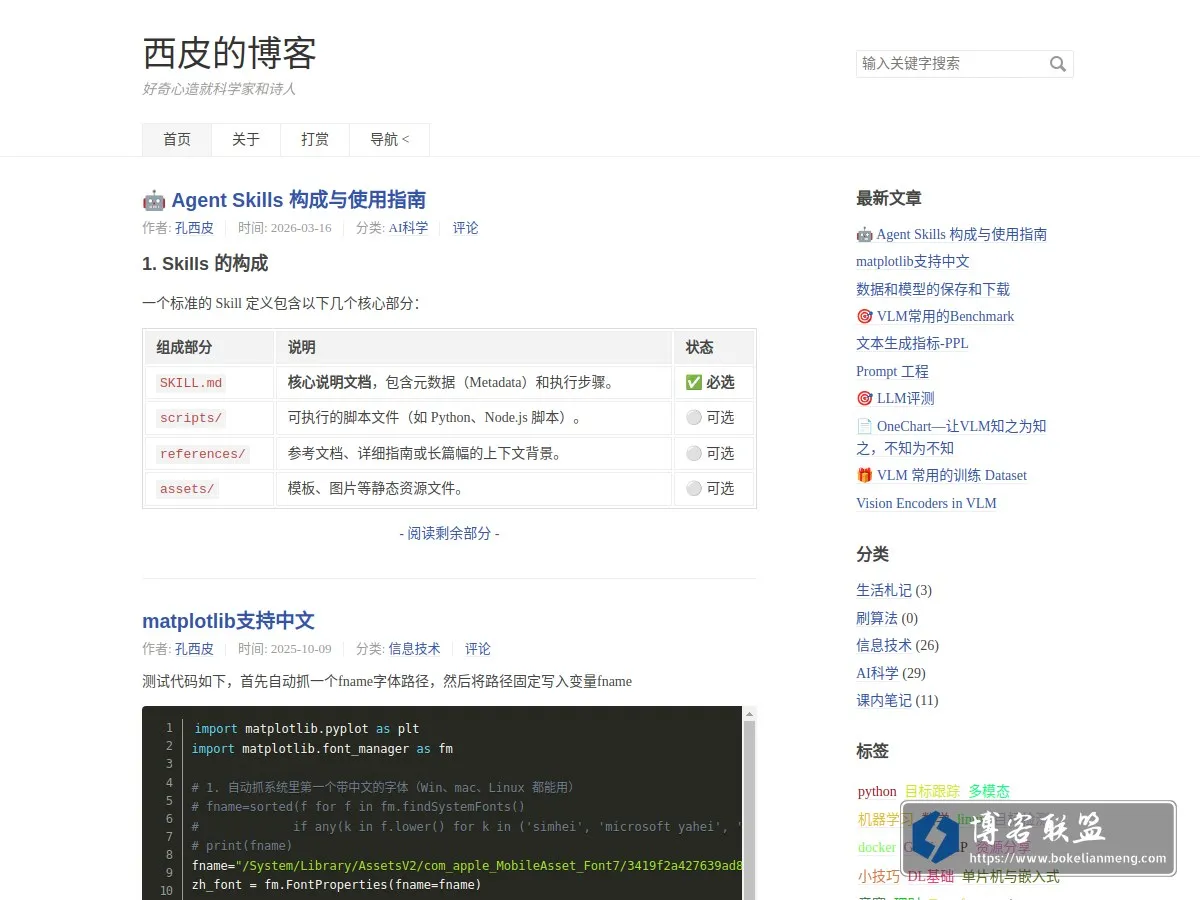Open the LLM评测 article link
Viewport: 1200px width, 900px height.
pos(895,399)
